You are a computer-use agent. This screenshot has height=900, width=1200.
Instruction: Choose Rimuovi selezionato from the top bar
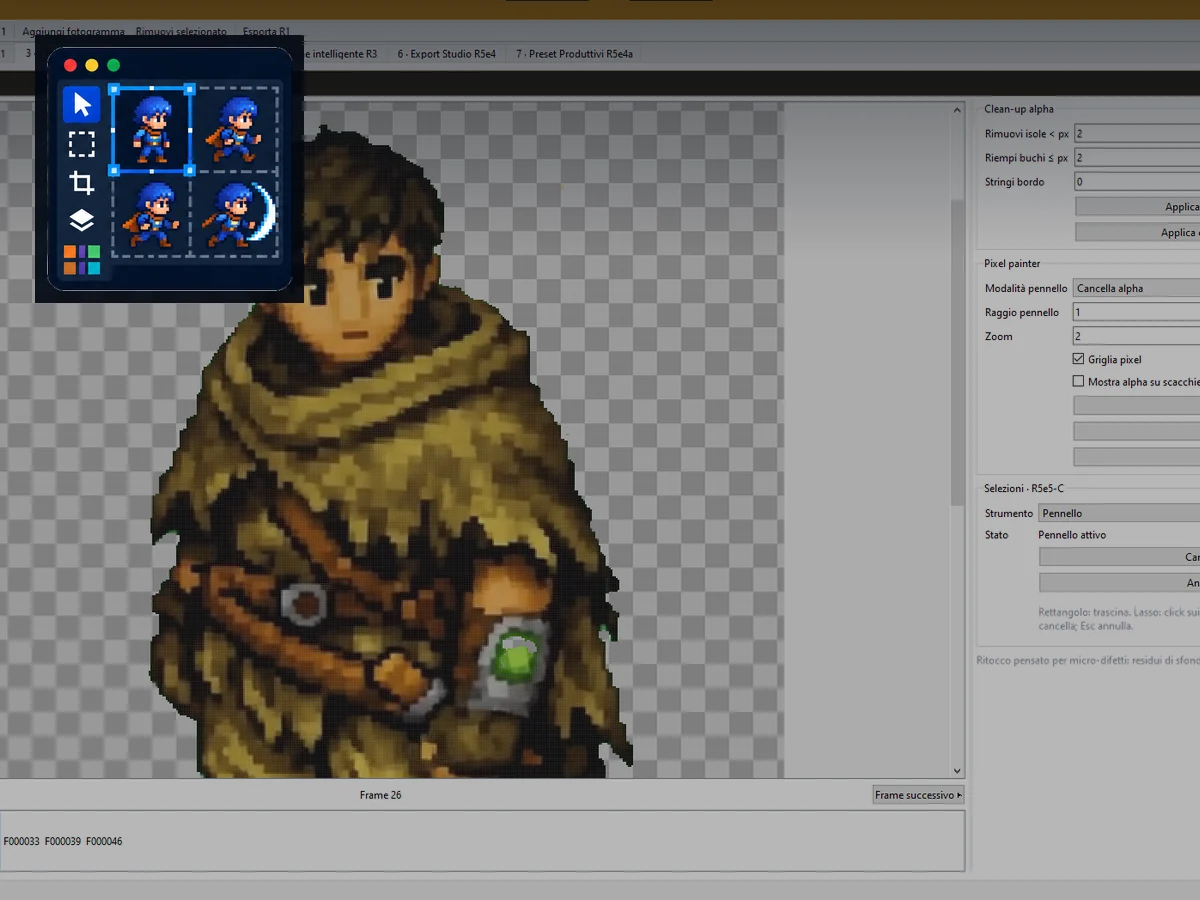click(x=181, y=32)
